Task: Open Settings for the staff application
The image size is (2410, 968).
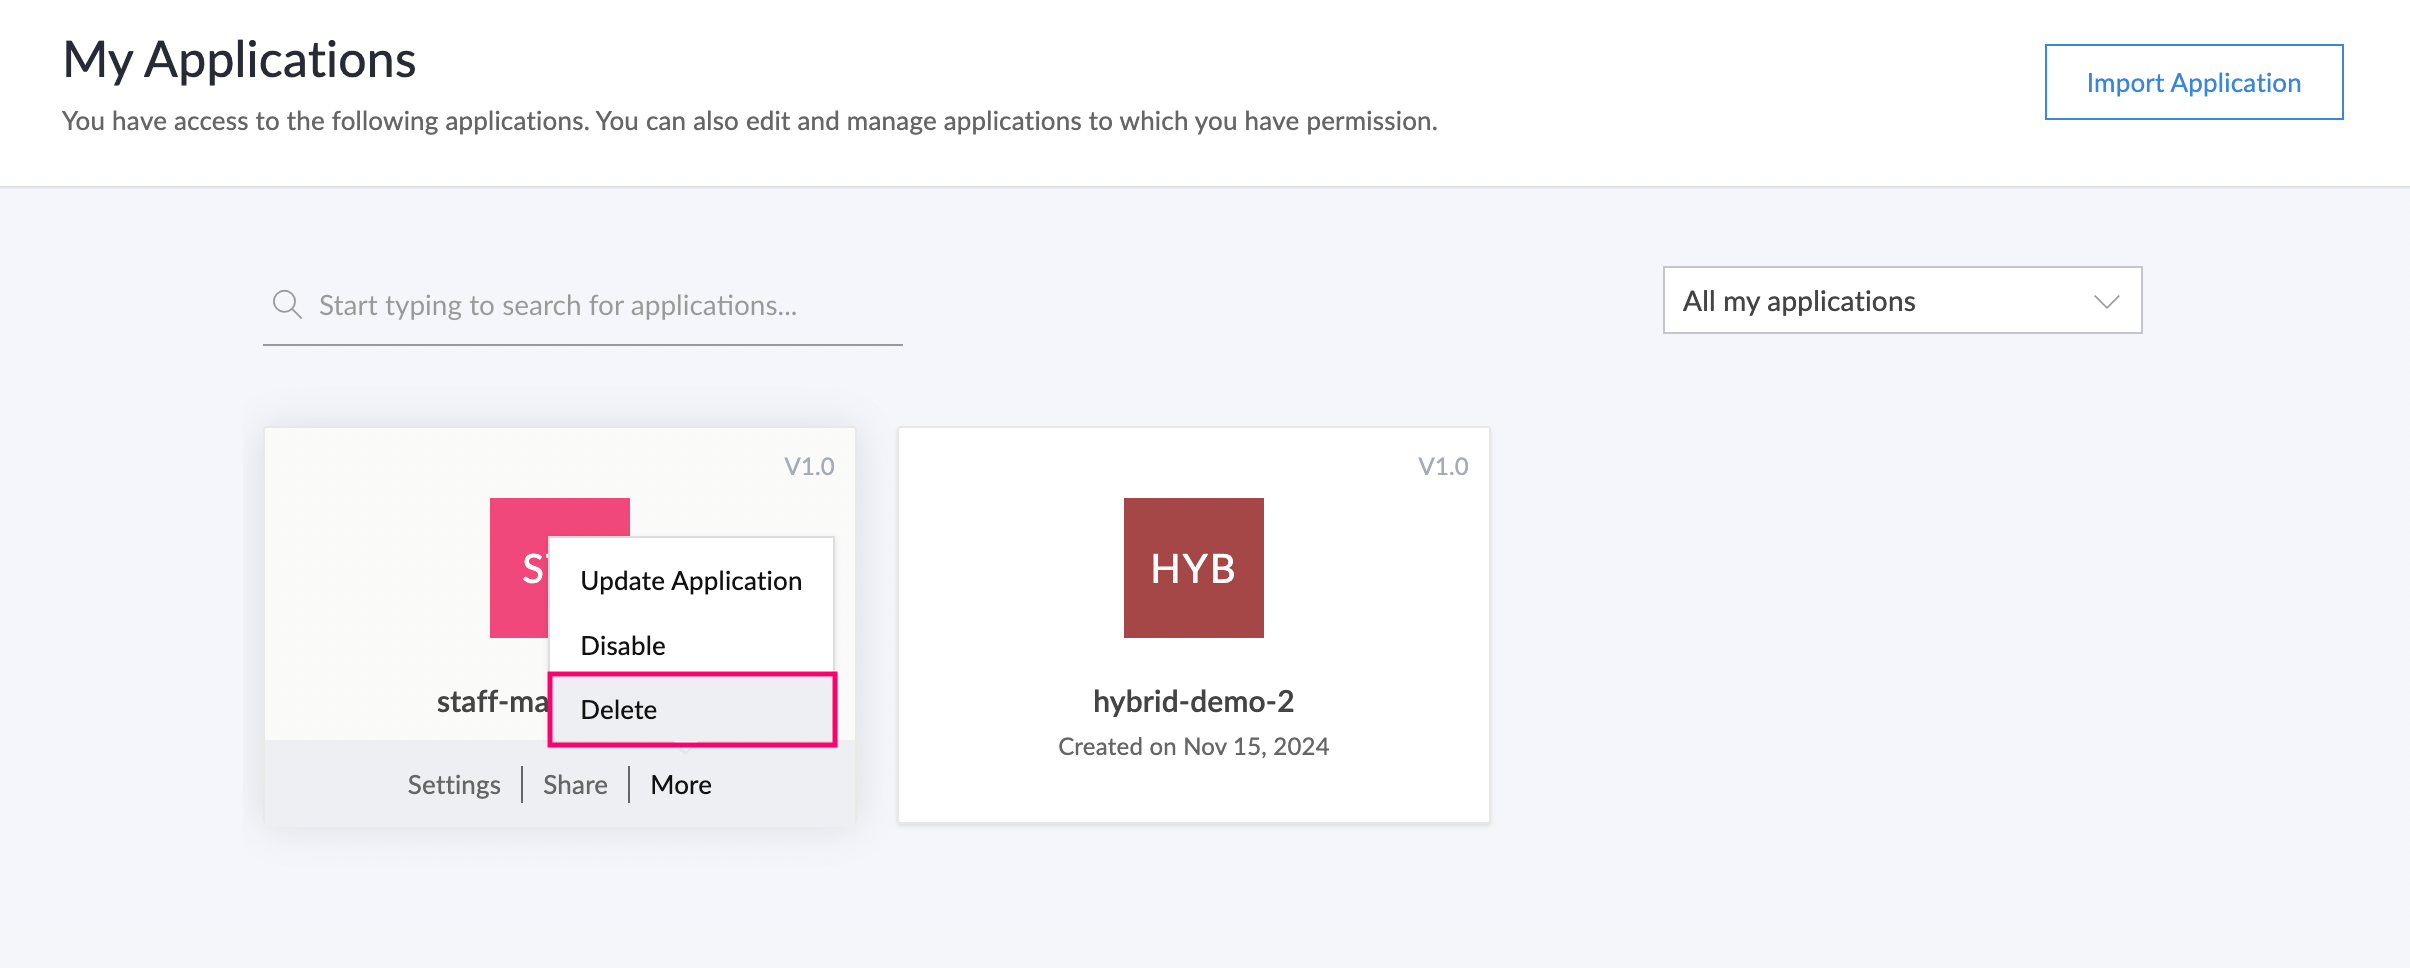Action: point(454,785)
